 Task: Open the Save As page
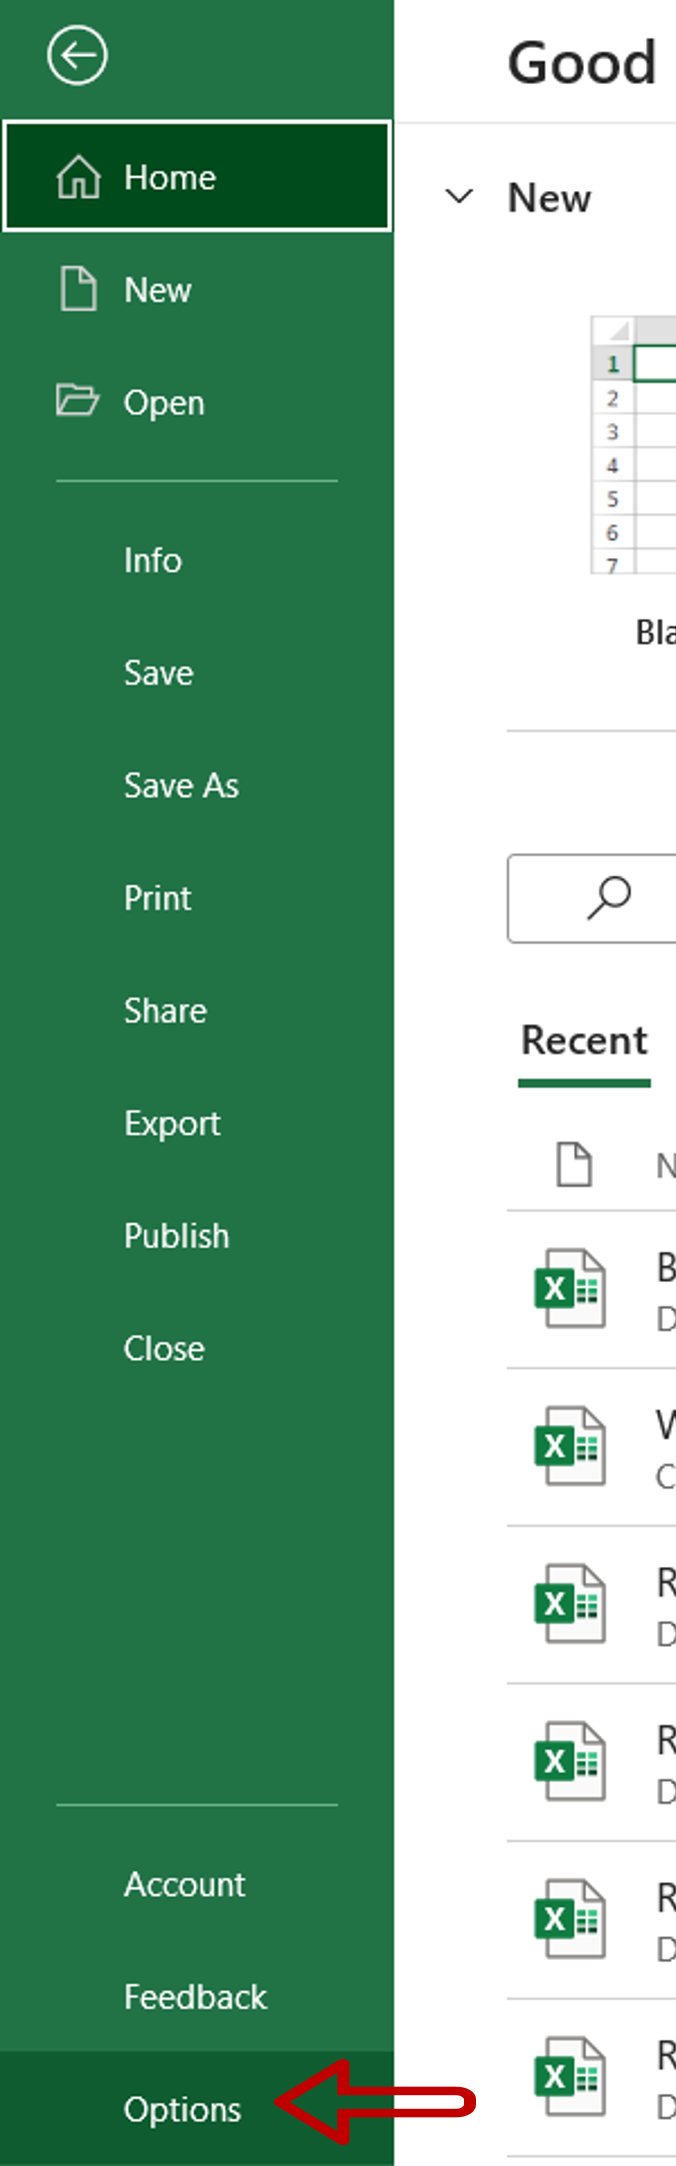(181, 786)
